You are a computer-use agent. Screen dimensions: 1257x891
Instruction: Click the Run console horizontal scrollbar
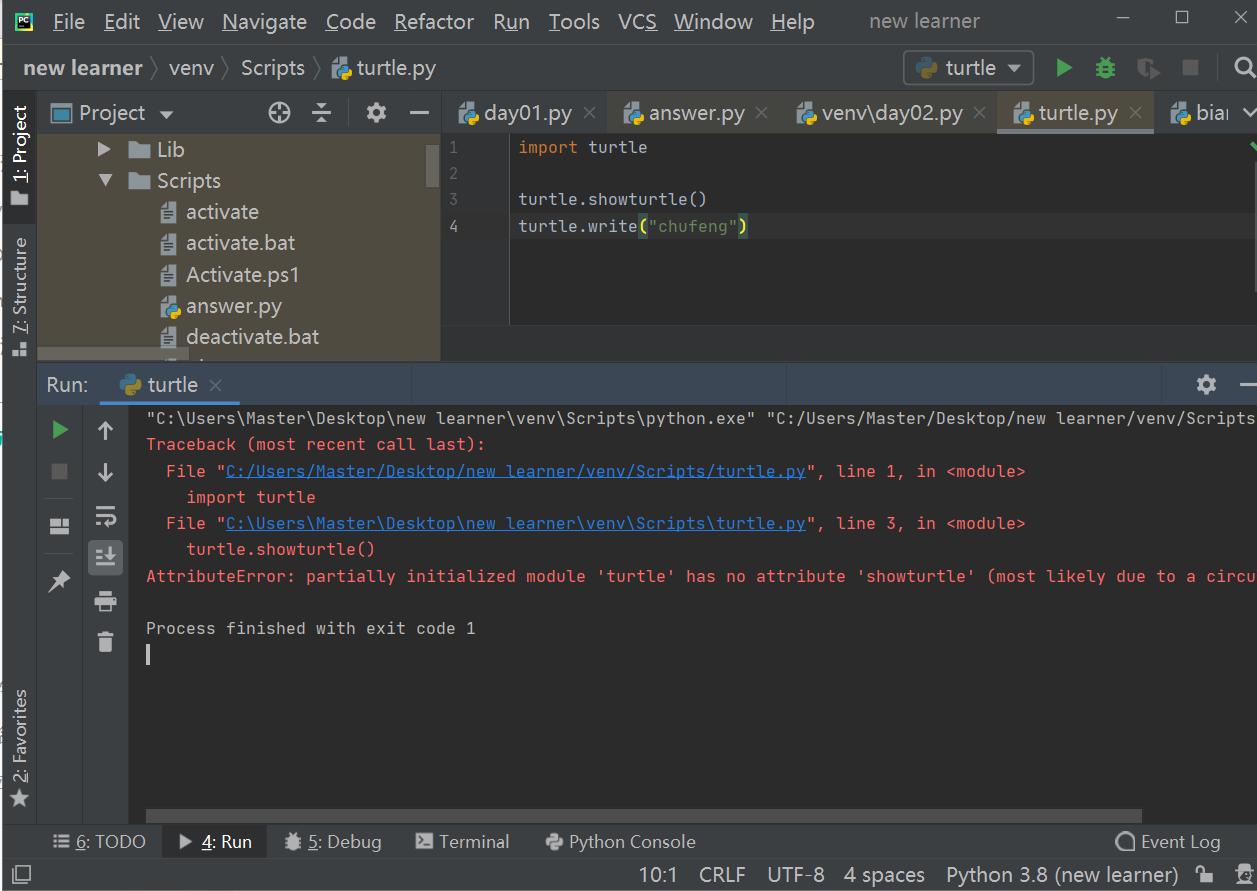643,816
